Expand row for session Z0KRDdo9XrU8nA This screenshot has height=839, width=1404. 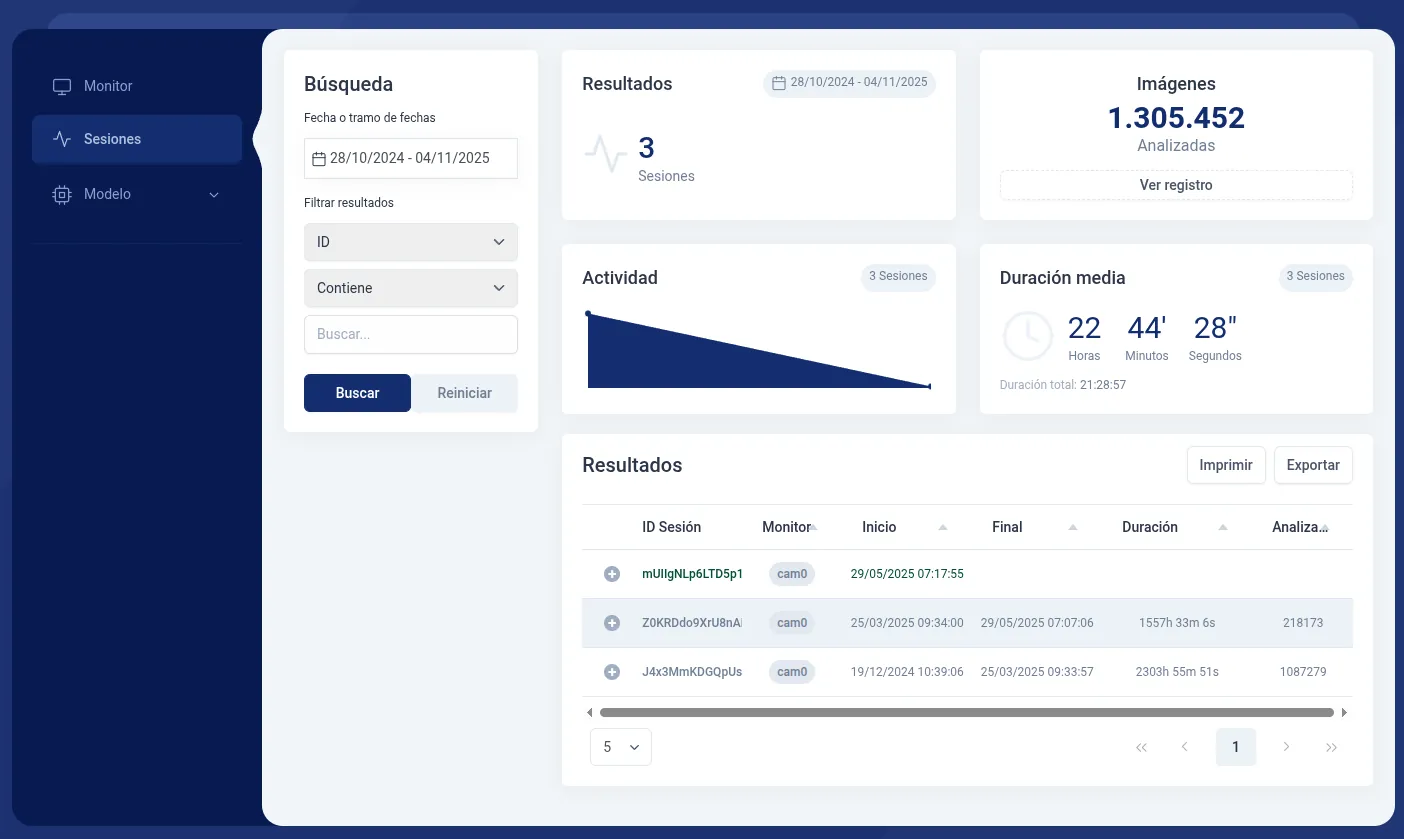612,623
